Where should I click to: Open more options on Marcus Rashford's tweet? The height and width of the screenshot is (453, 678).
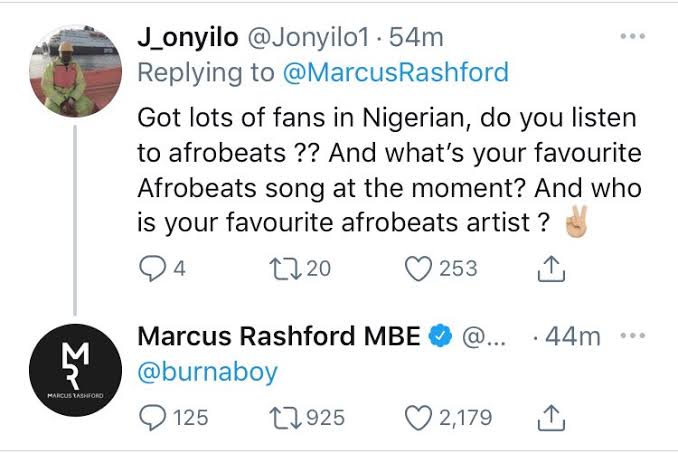click(x=633, y=336)
